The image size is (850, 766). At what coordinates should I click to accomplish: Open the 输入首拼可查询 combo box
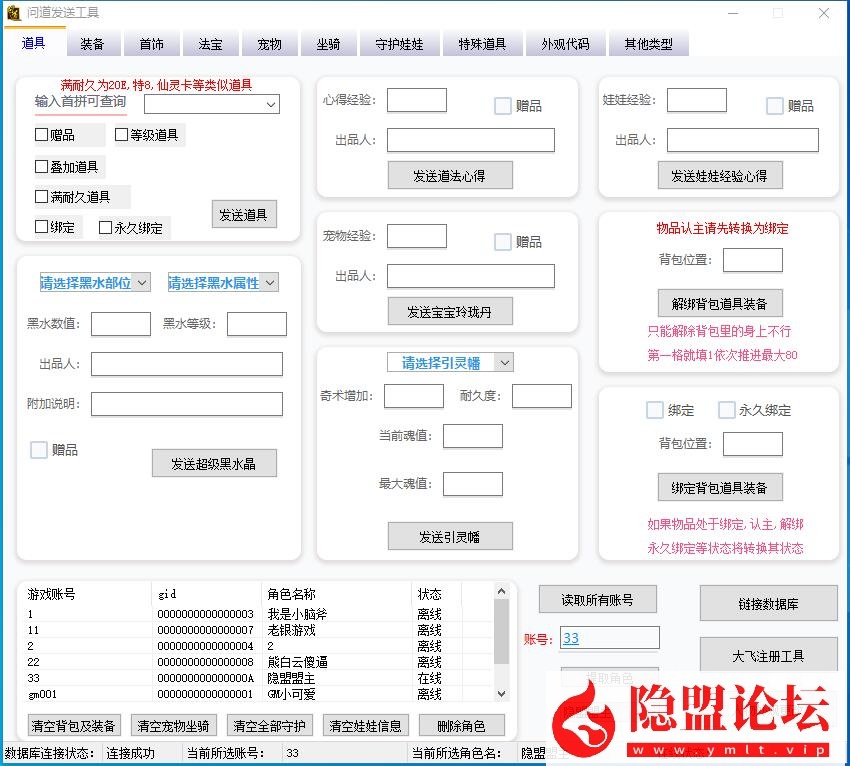pos(211,104)
